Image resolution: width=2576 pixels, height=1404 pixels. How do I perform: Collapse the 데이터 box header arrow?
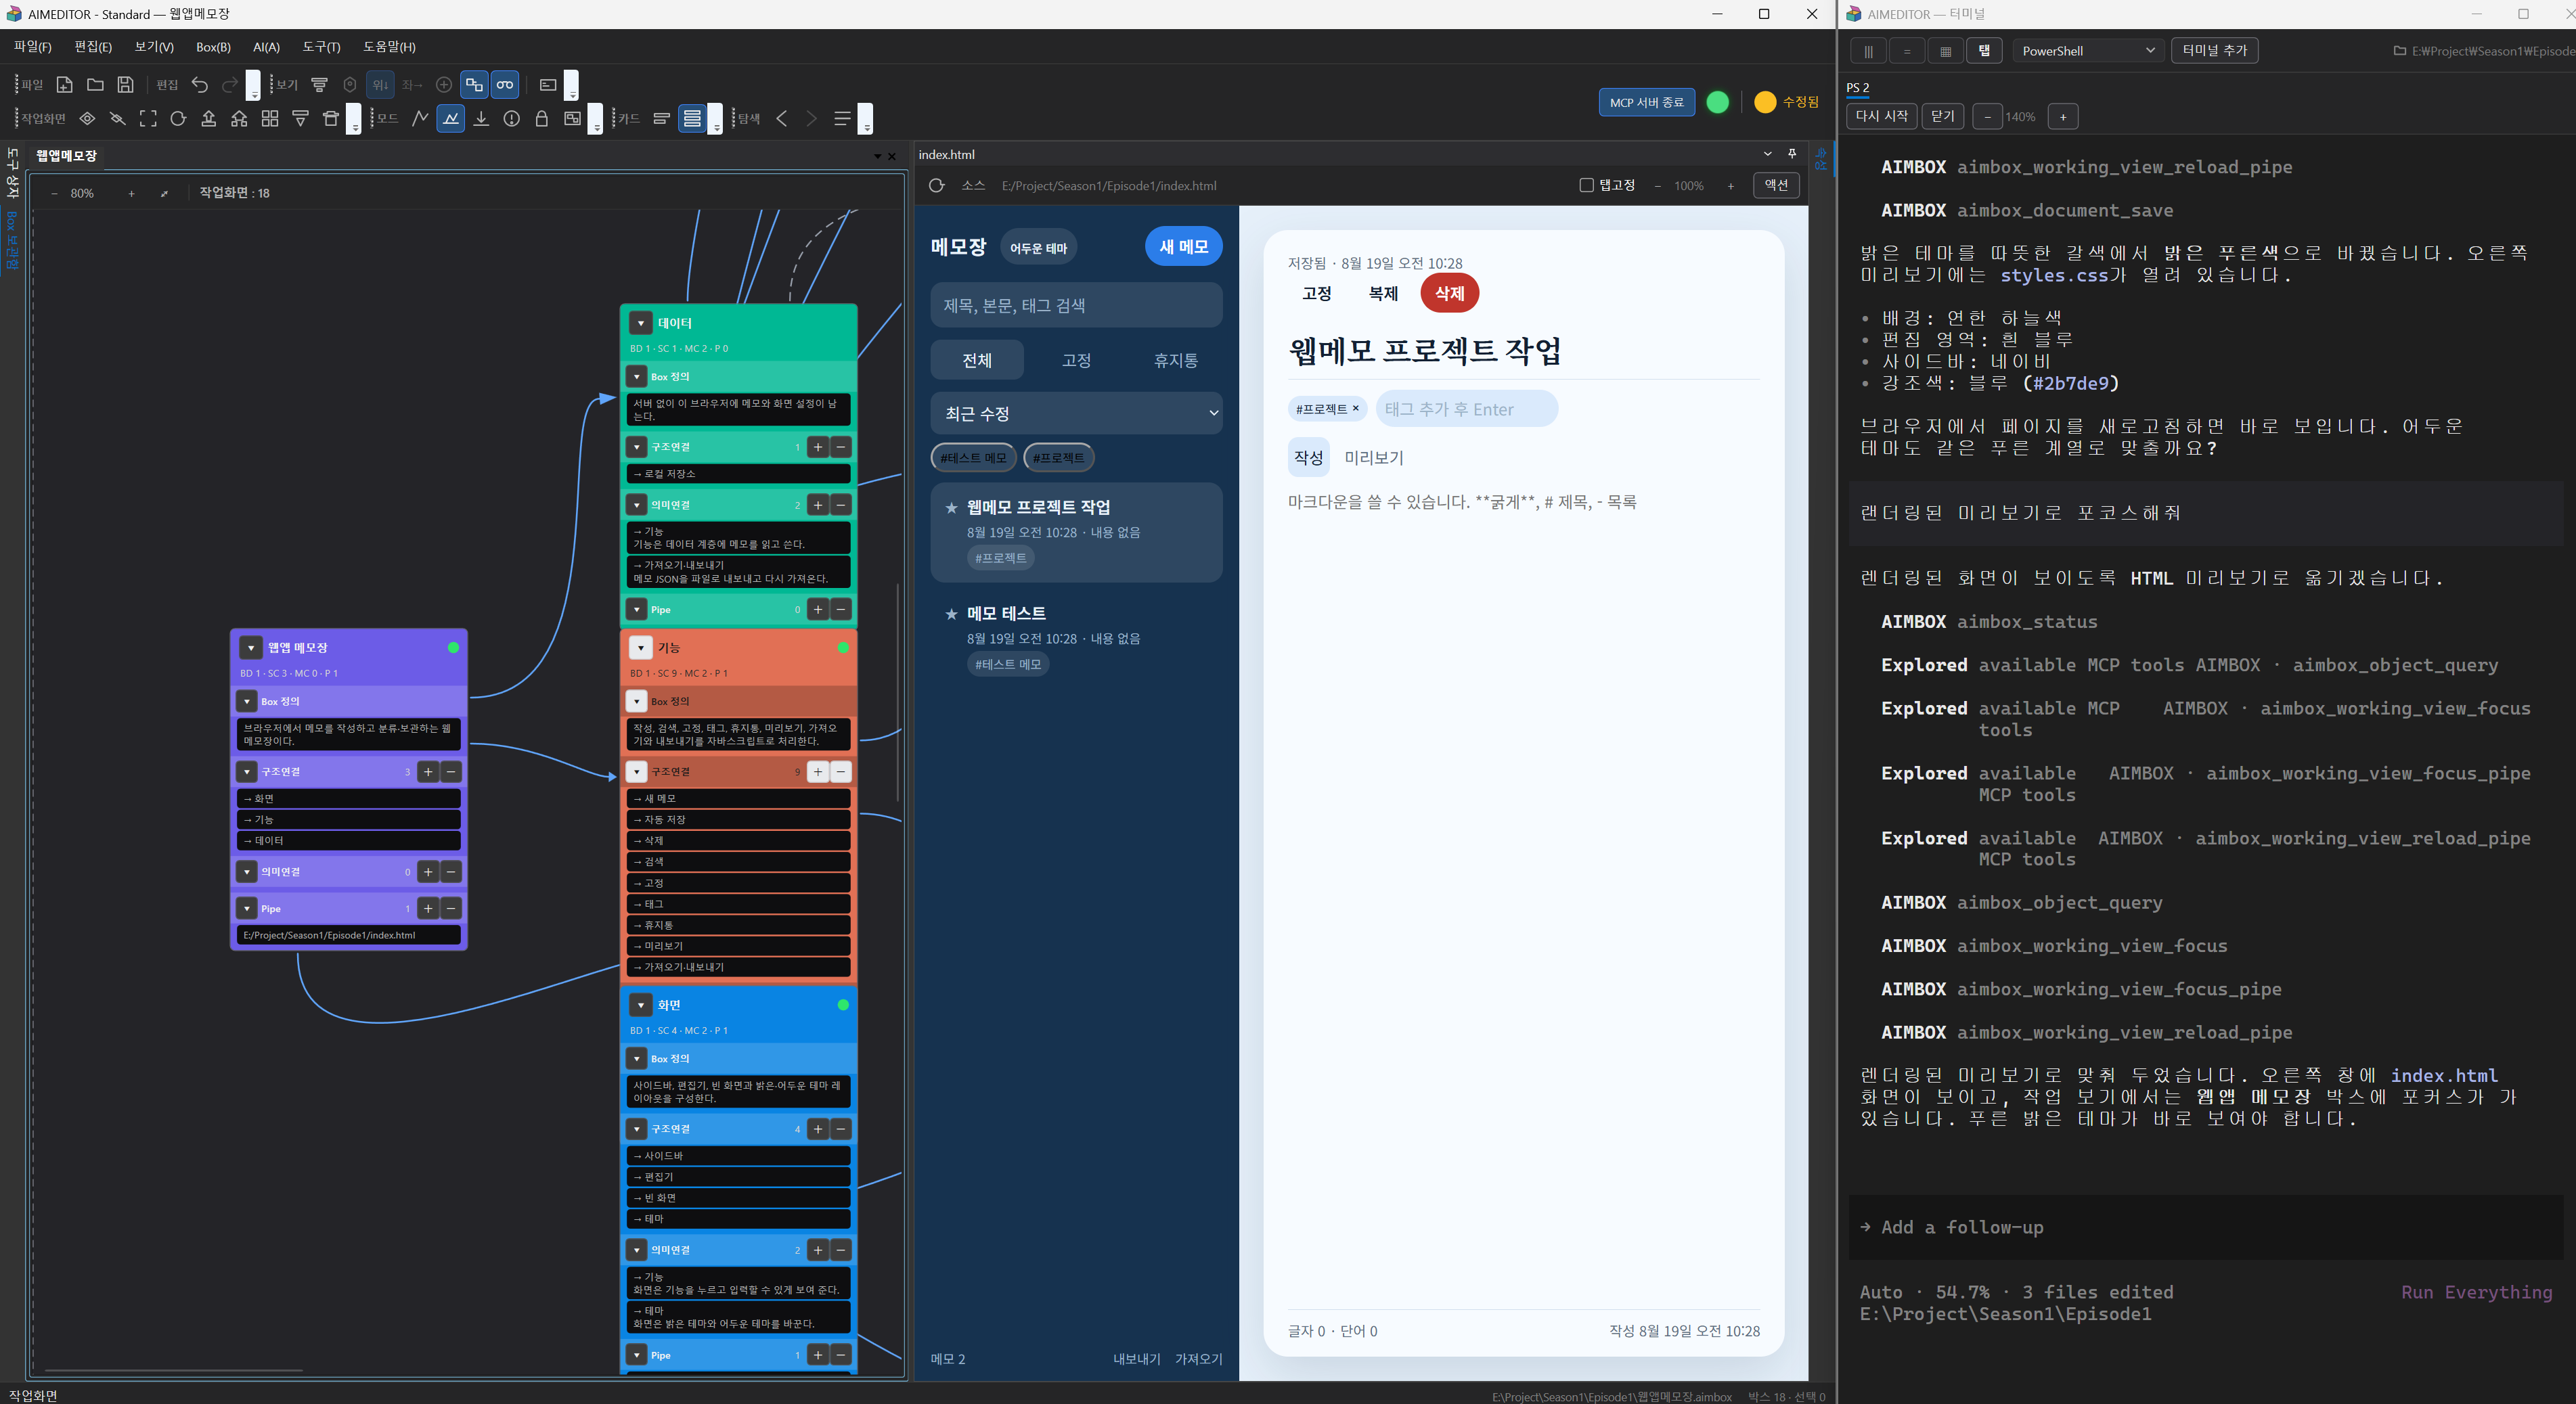[x=641, y=323]
